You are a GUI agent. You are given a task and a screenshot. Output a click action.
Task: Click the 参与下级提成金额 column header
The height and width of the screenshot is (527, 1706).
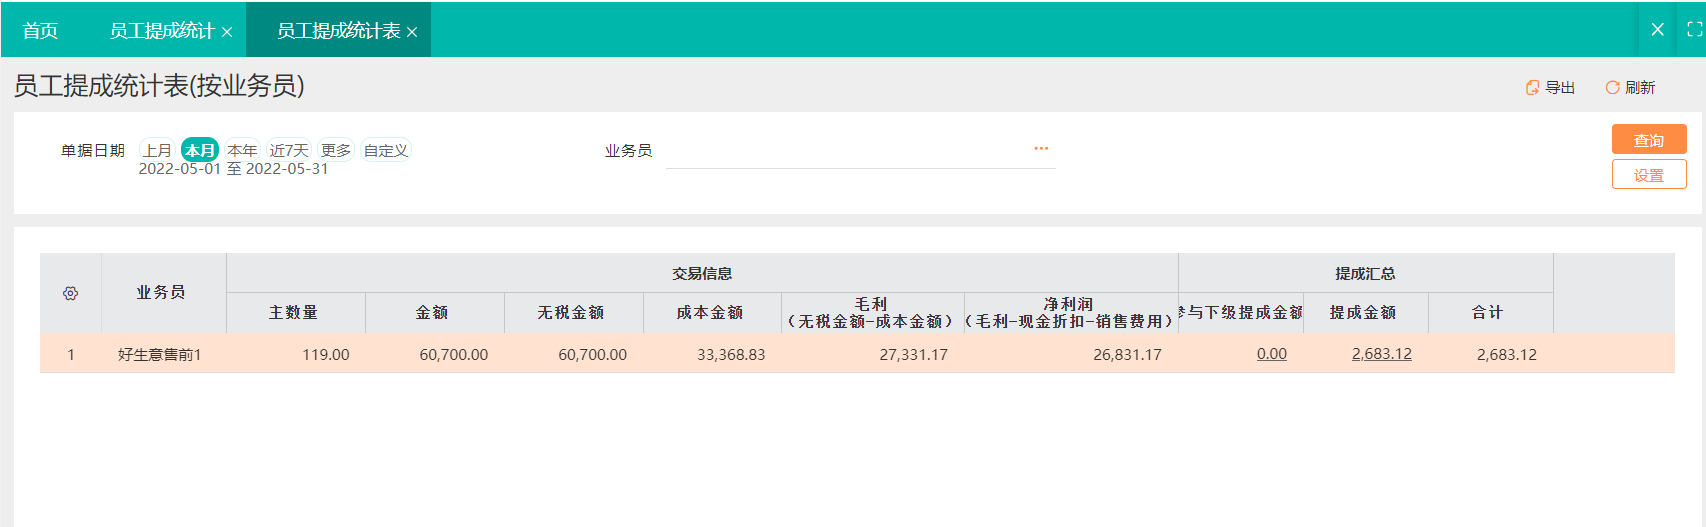pos(1241,313)
